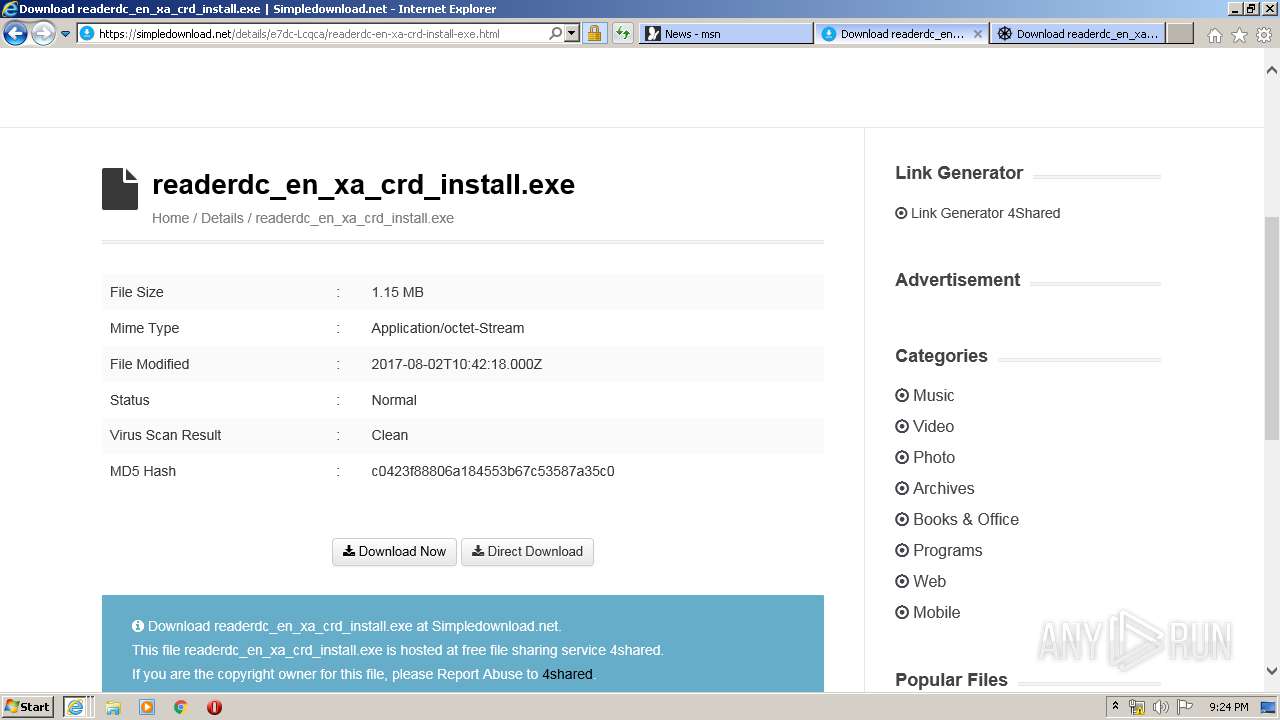The height and width of the screenshot is (720, 1280).
Task: Restore down the Internet Explorer window
Action: 1251,9
